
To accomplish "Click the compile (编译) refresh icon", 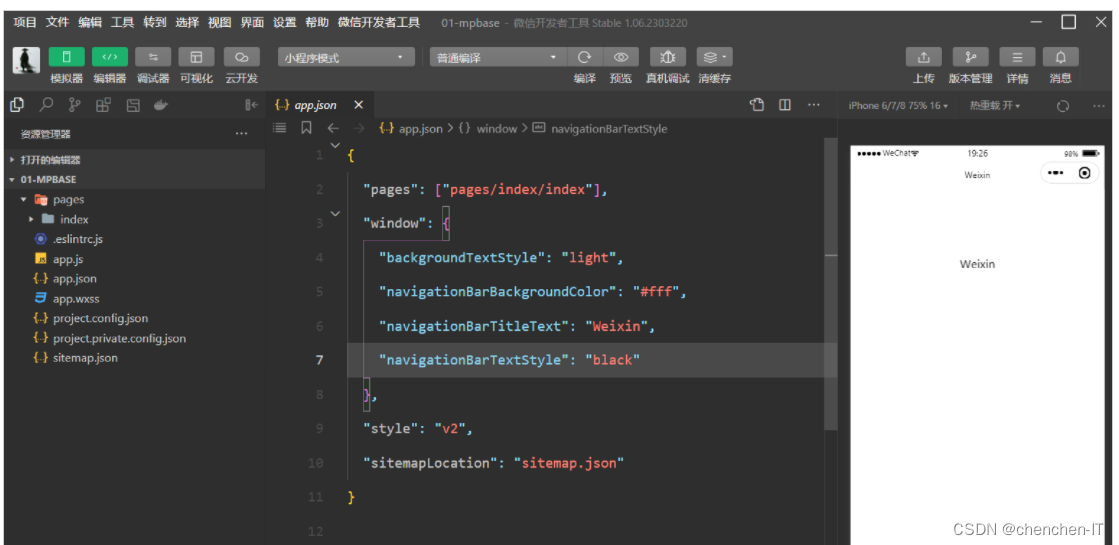I will click(x=584, y=57).
